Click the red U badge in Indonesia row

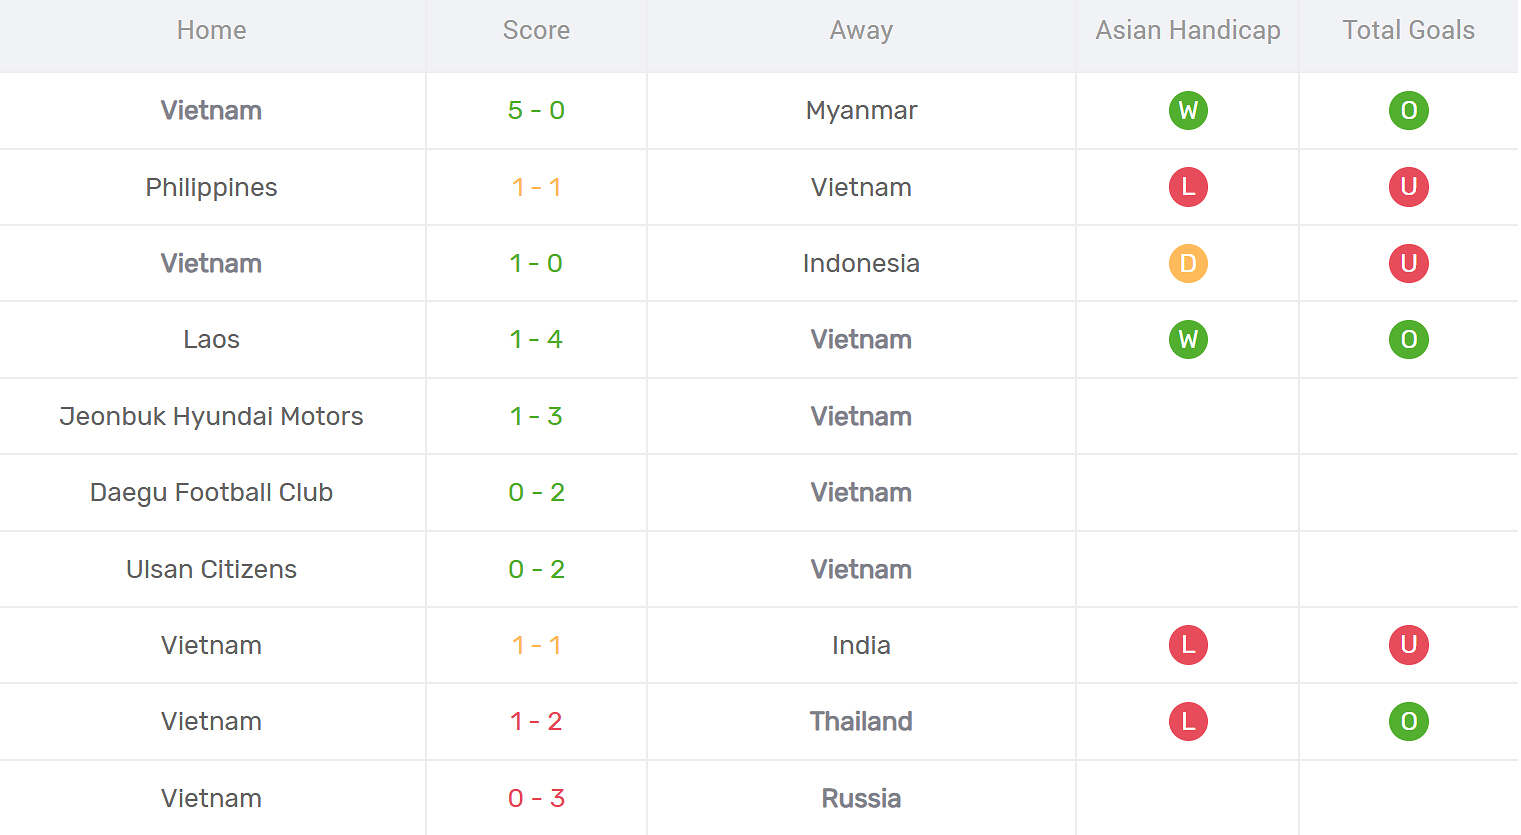pyautogui.click(x=1408, y=263)
